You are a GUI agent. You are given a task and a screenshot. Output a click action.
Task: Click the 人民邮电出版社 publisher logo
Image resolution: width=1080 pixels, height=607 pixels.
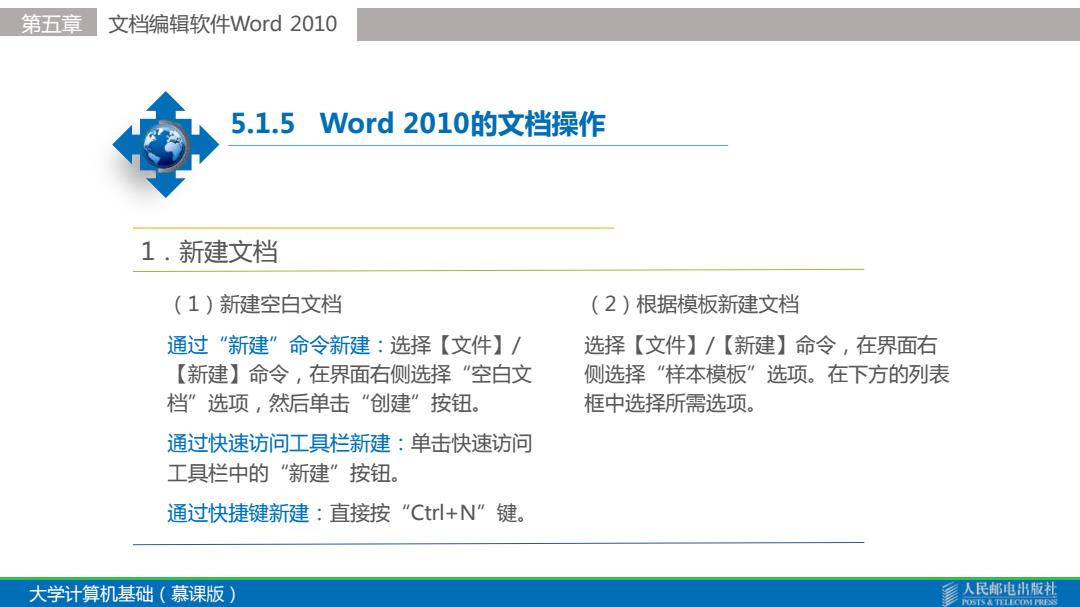[999, 594]
